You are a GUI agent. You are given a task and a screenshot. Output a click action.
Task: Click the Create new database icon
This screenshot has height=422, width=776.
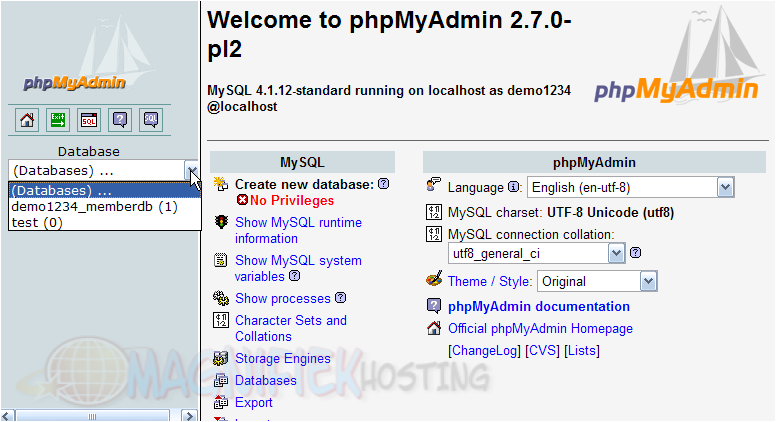(x=221, y=184)
